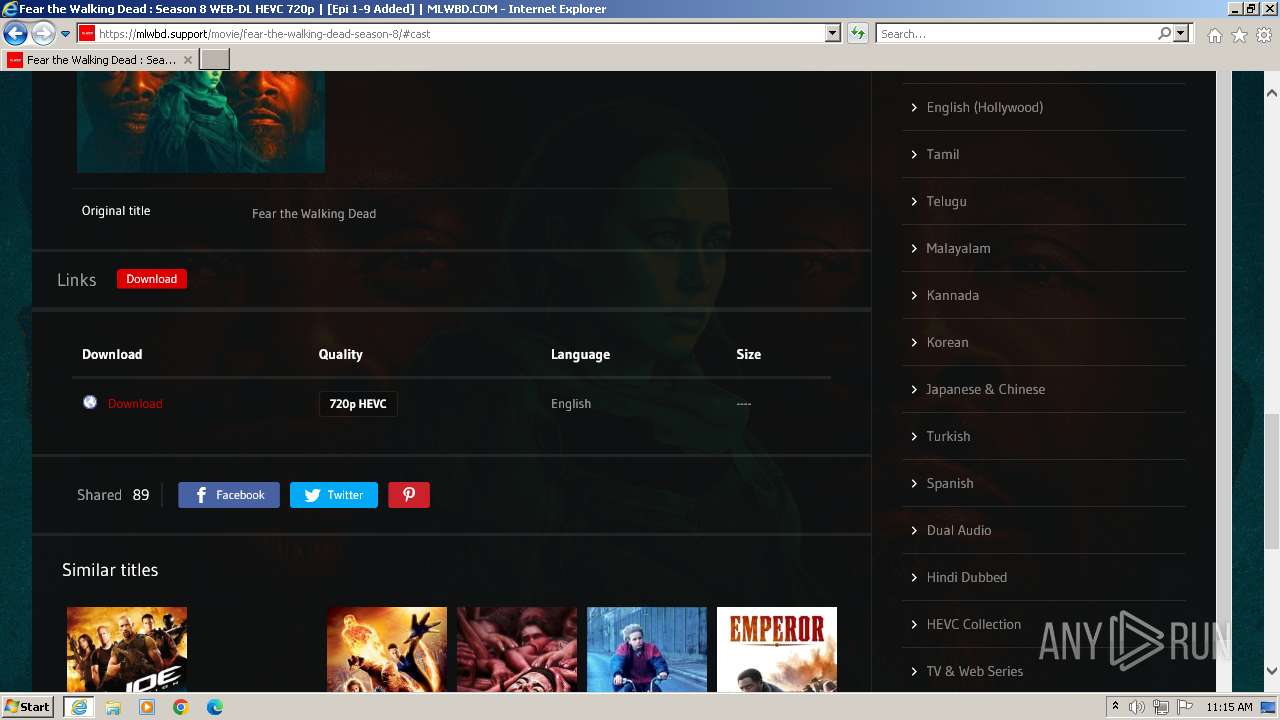This screenshot has width=1280, height=720.
Task: Open Favorites star icon
Action: (x=1239, y=35)
